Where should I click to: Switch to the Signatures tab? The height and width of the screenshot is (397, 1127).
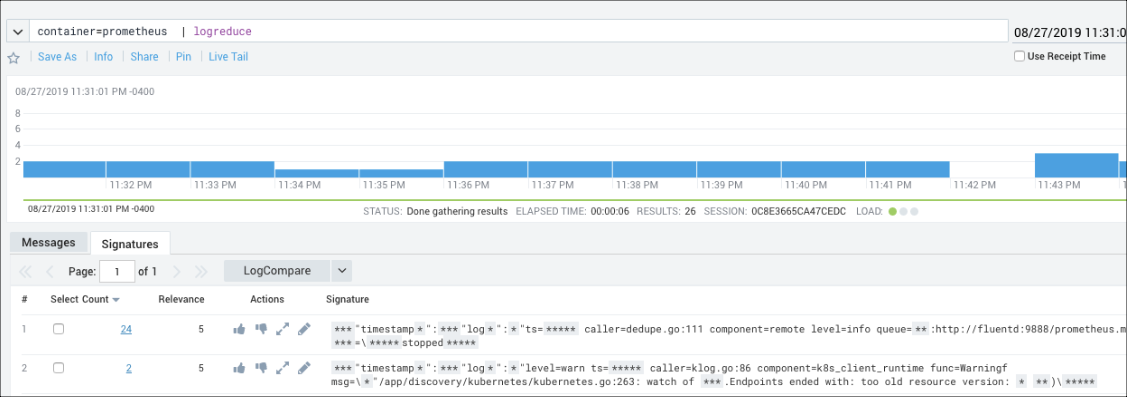(130, 243)
